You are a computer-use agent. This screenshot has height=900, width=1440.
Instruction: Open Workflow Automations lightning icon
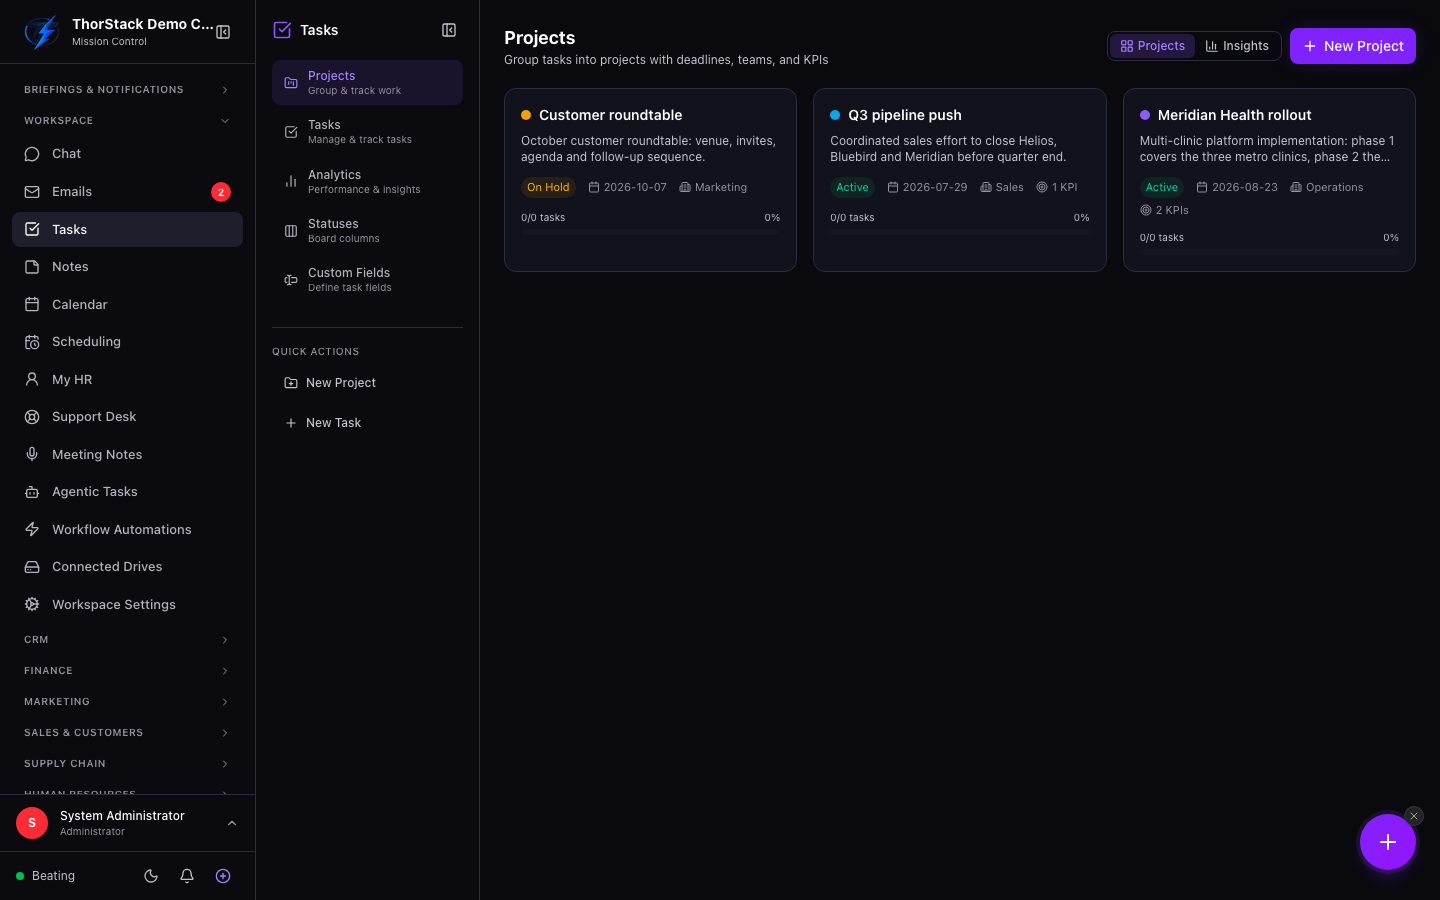(x=32, y=529)
